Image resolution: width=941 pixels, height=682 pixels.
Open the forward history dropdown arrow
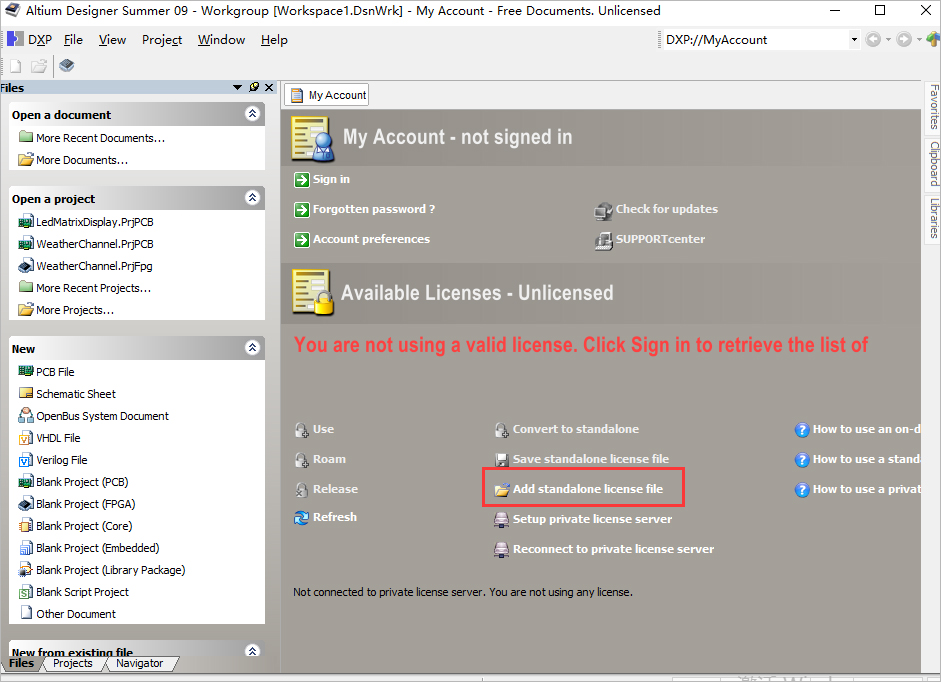point(919,40)
